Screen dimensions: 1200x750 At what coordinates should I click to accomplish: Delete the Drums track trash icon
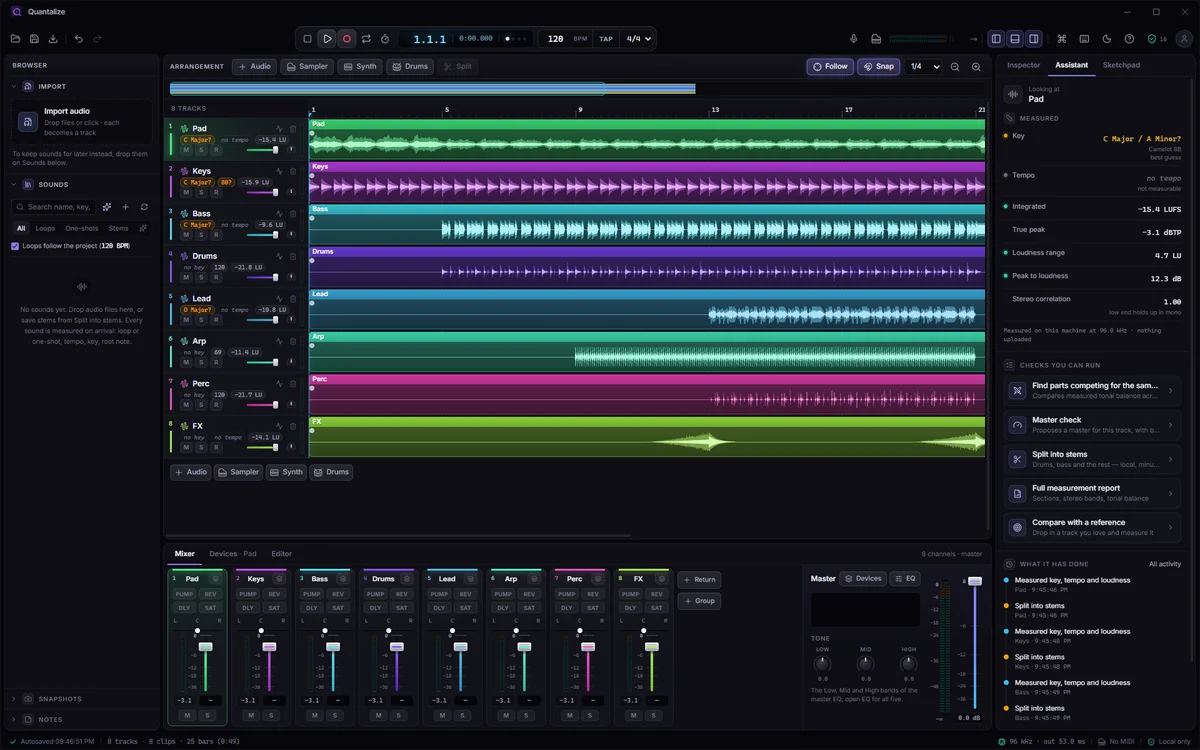point(293,256)
